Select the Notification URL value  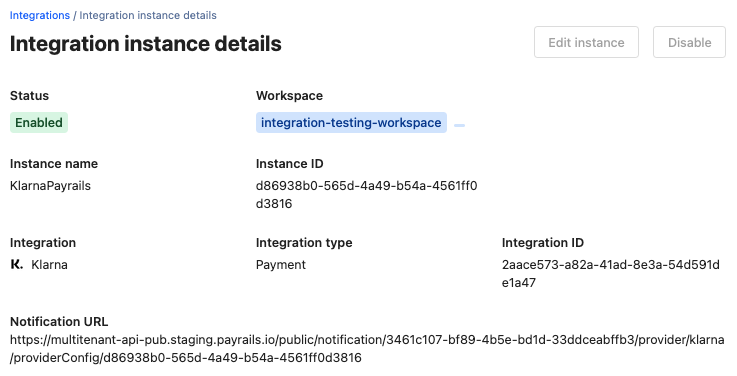pyautogui.click(x=367, y=349)
